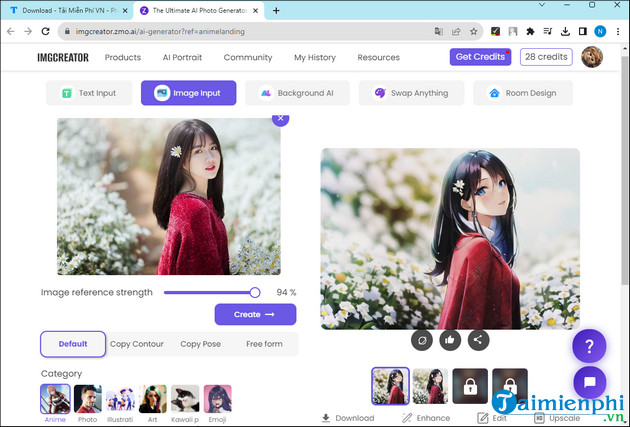Open the Chrome three-dot menu
This screenshot has width=630, height=427.
click(618, 31)
